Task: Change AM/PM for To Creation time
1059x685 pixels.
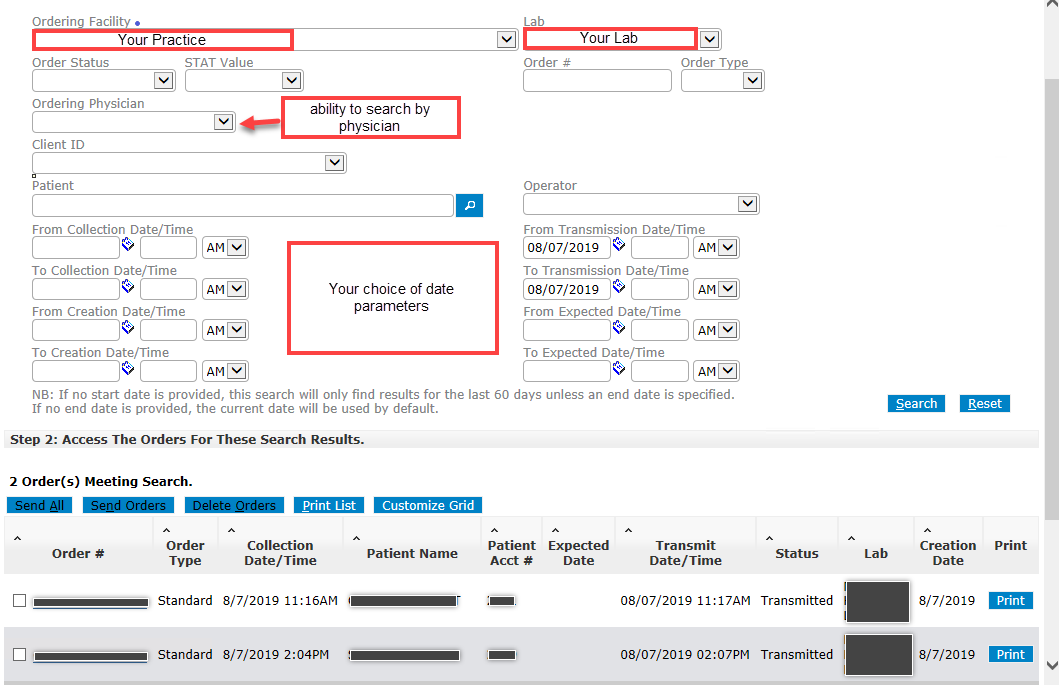Action: pos(226,372)
